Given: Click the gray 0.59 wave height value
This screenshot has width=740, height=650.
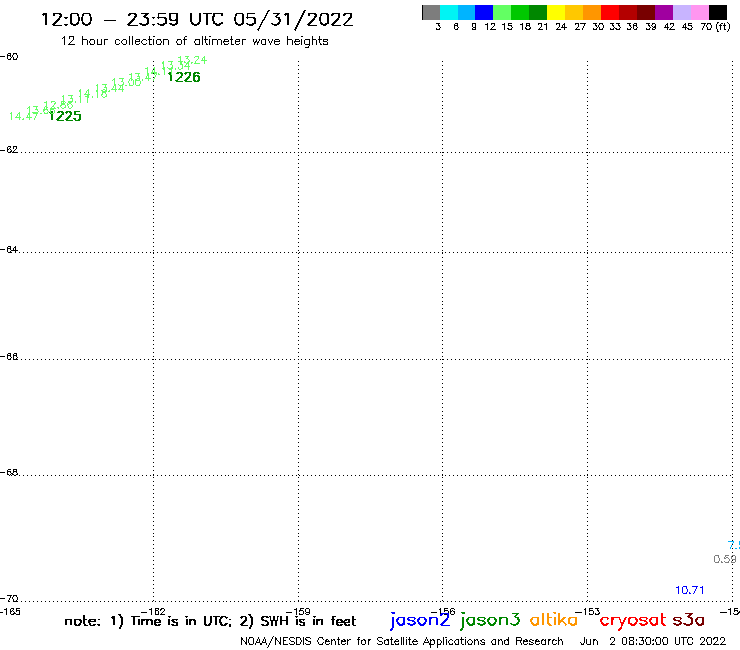Looking at the screenshot, I should (x=725, y=559).
